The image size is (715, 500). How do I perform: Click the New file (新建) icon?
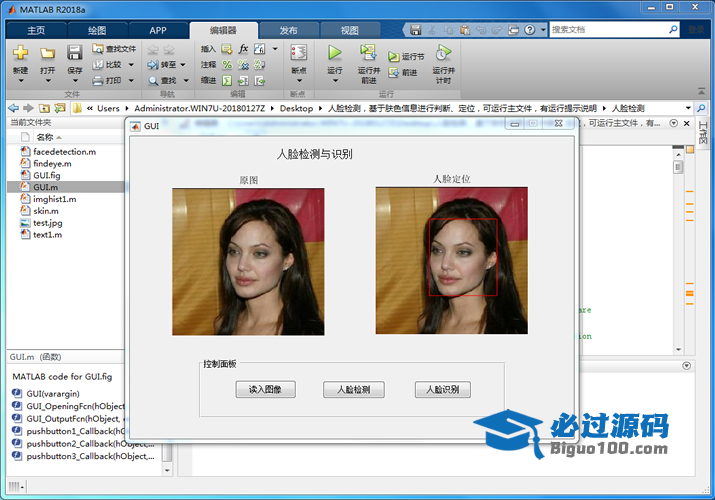pyautogui.click(x=20, y=52)
